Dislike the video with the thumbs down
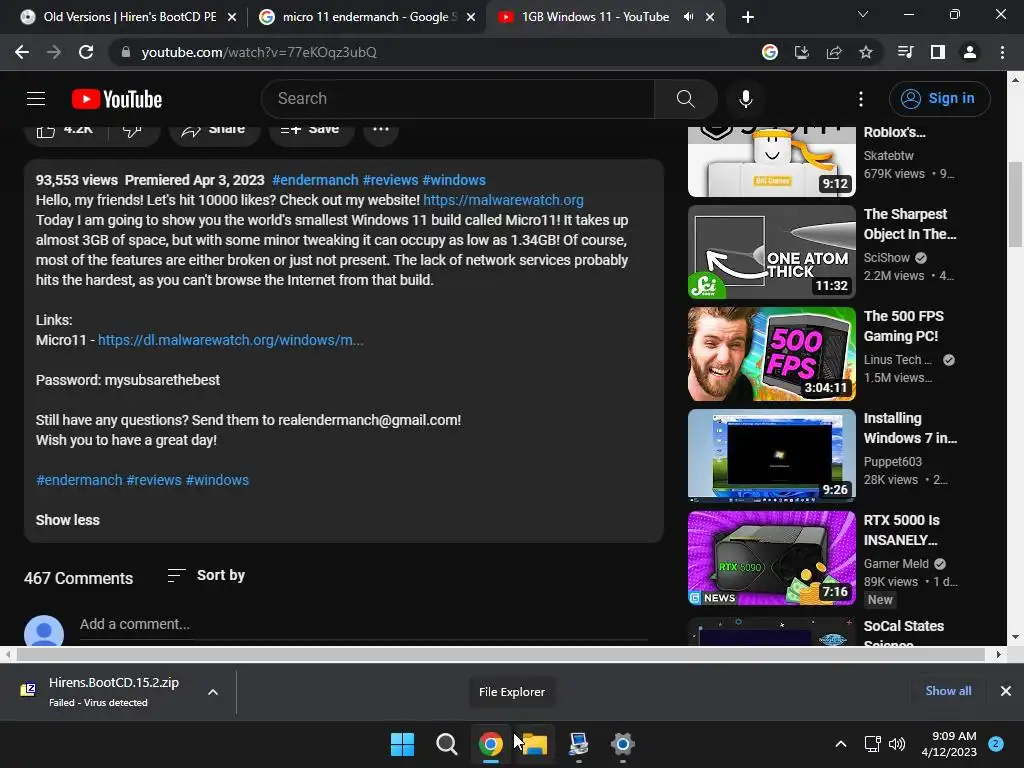This screenshot has height=768, width=1024. 132,130
